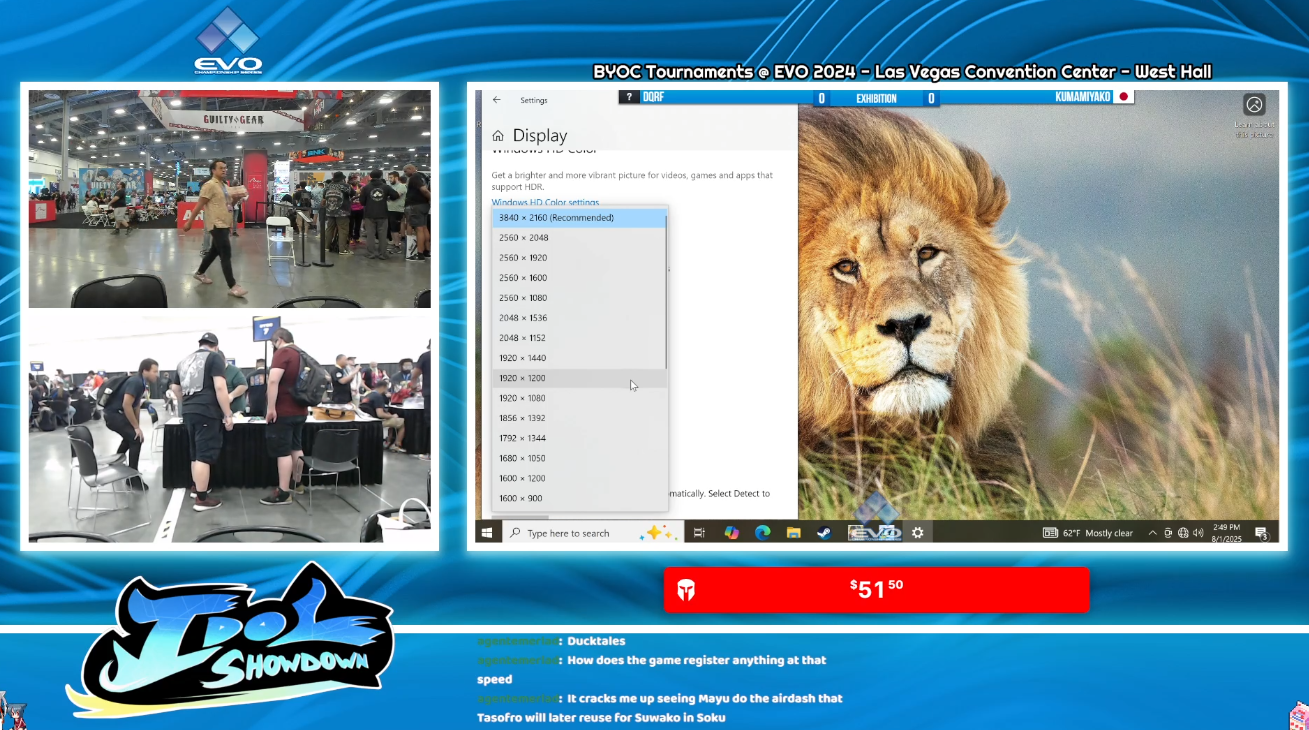1309x730 pixels.
Task: Pick the 2560 × 1600 resolution option
Action: click(579, 278)
